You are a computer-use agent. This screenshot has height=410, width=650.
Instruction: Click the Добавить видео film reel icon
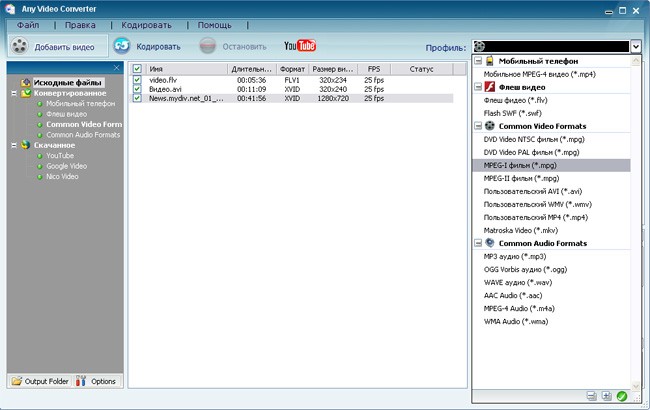click(x=20, y=46)
